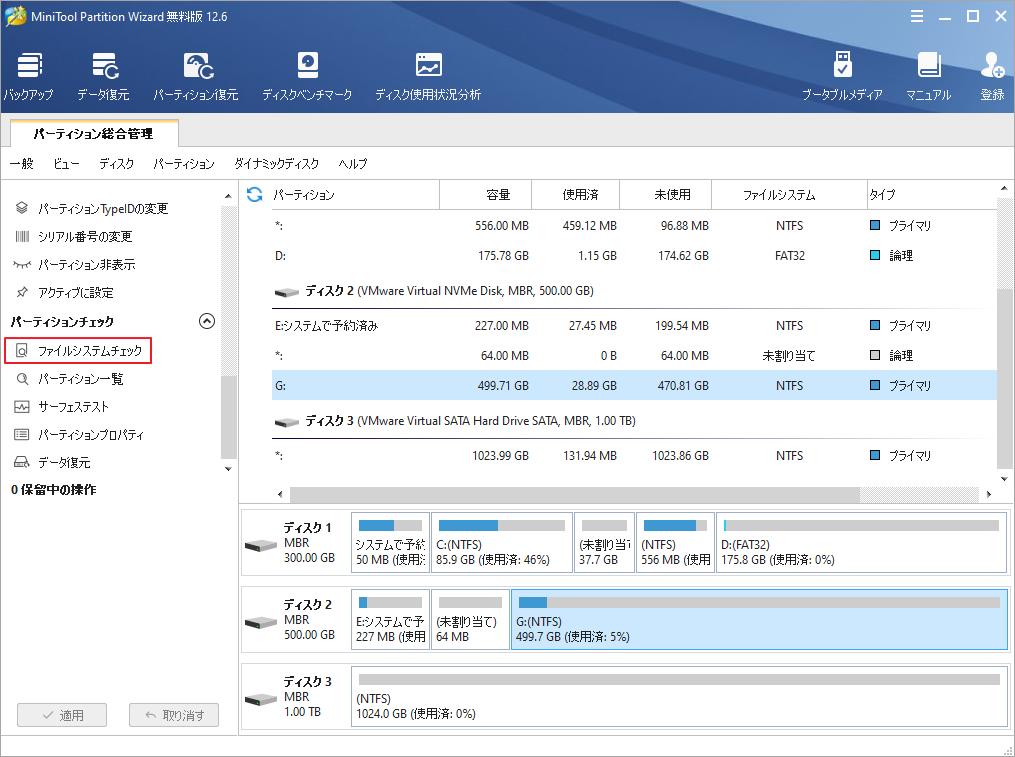
Task: Select D:(FAT32) block in disk map
Action: coord(861,543)
